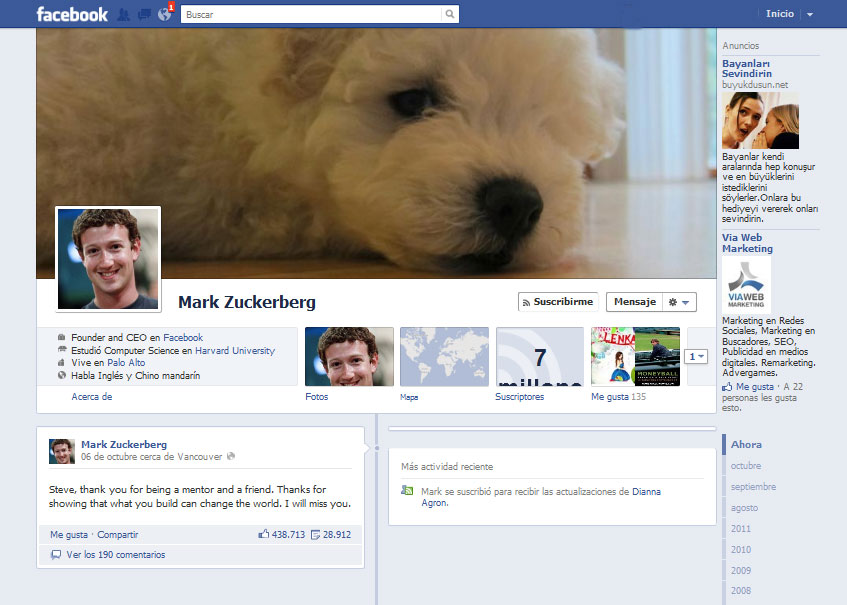Focus the Buscar search field
Screen dimensions: 847x605
click(x=312, y=14)
